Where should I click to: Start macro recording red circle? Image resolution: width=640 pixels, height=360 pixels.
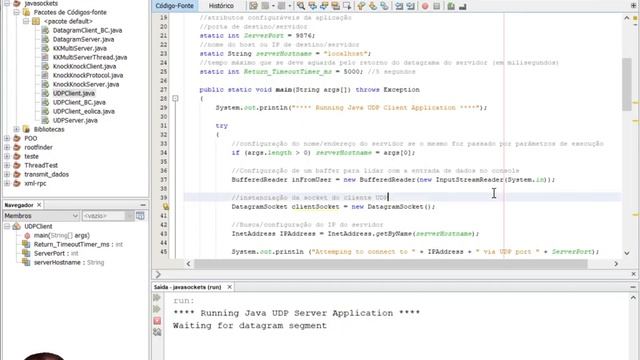(425, 6)
